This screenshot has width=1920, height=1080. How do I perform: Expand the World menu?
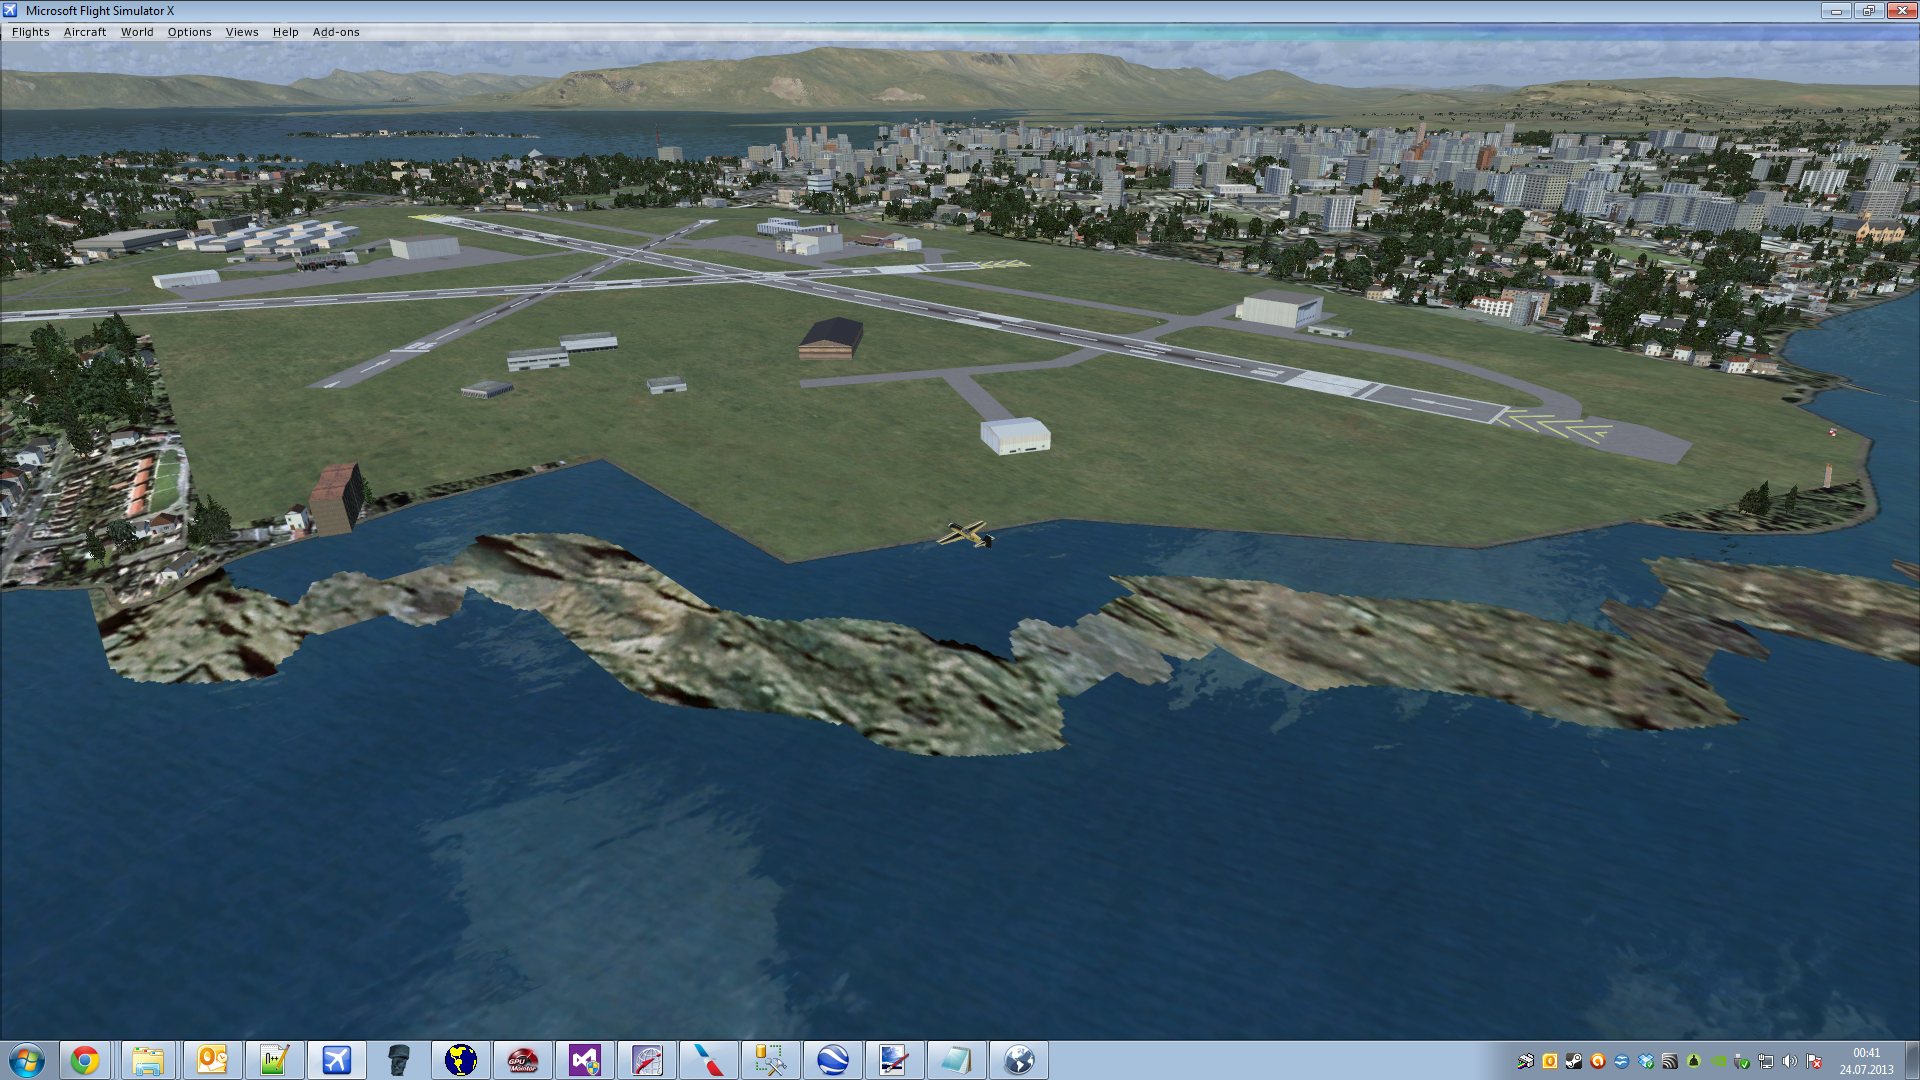coord(137,32)
